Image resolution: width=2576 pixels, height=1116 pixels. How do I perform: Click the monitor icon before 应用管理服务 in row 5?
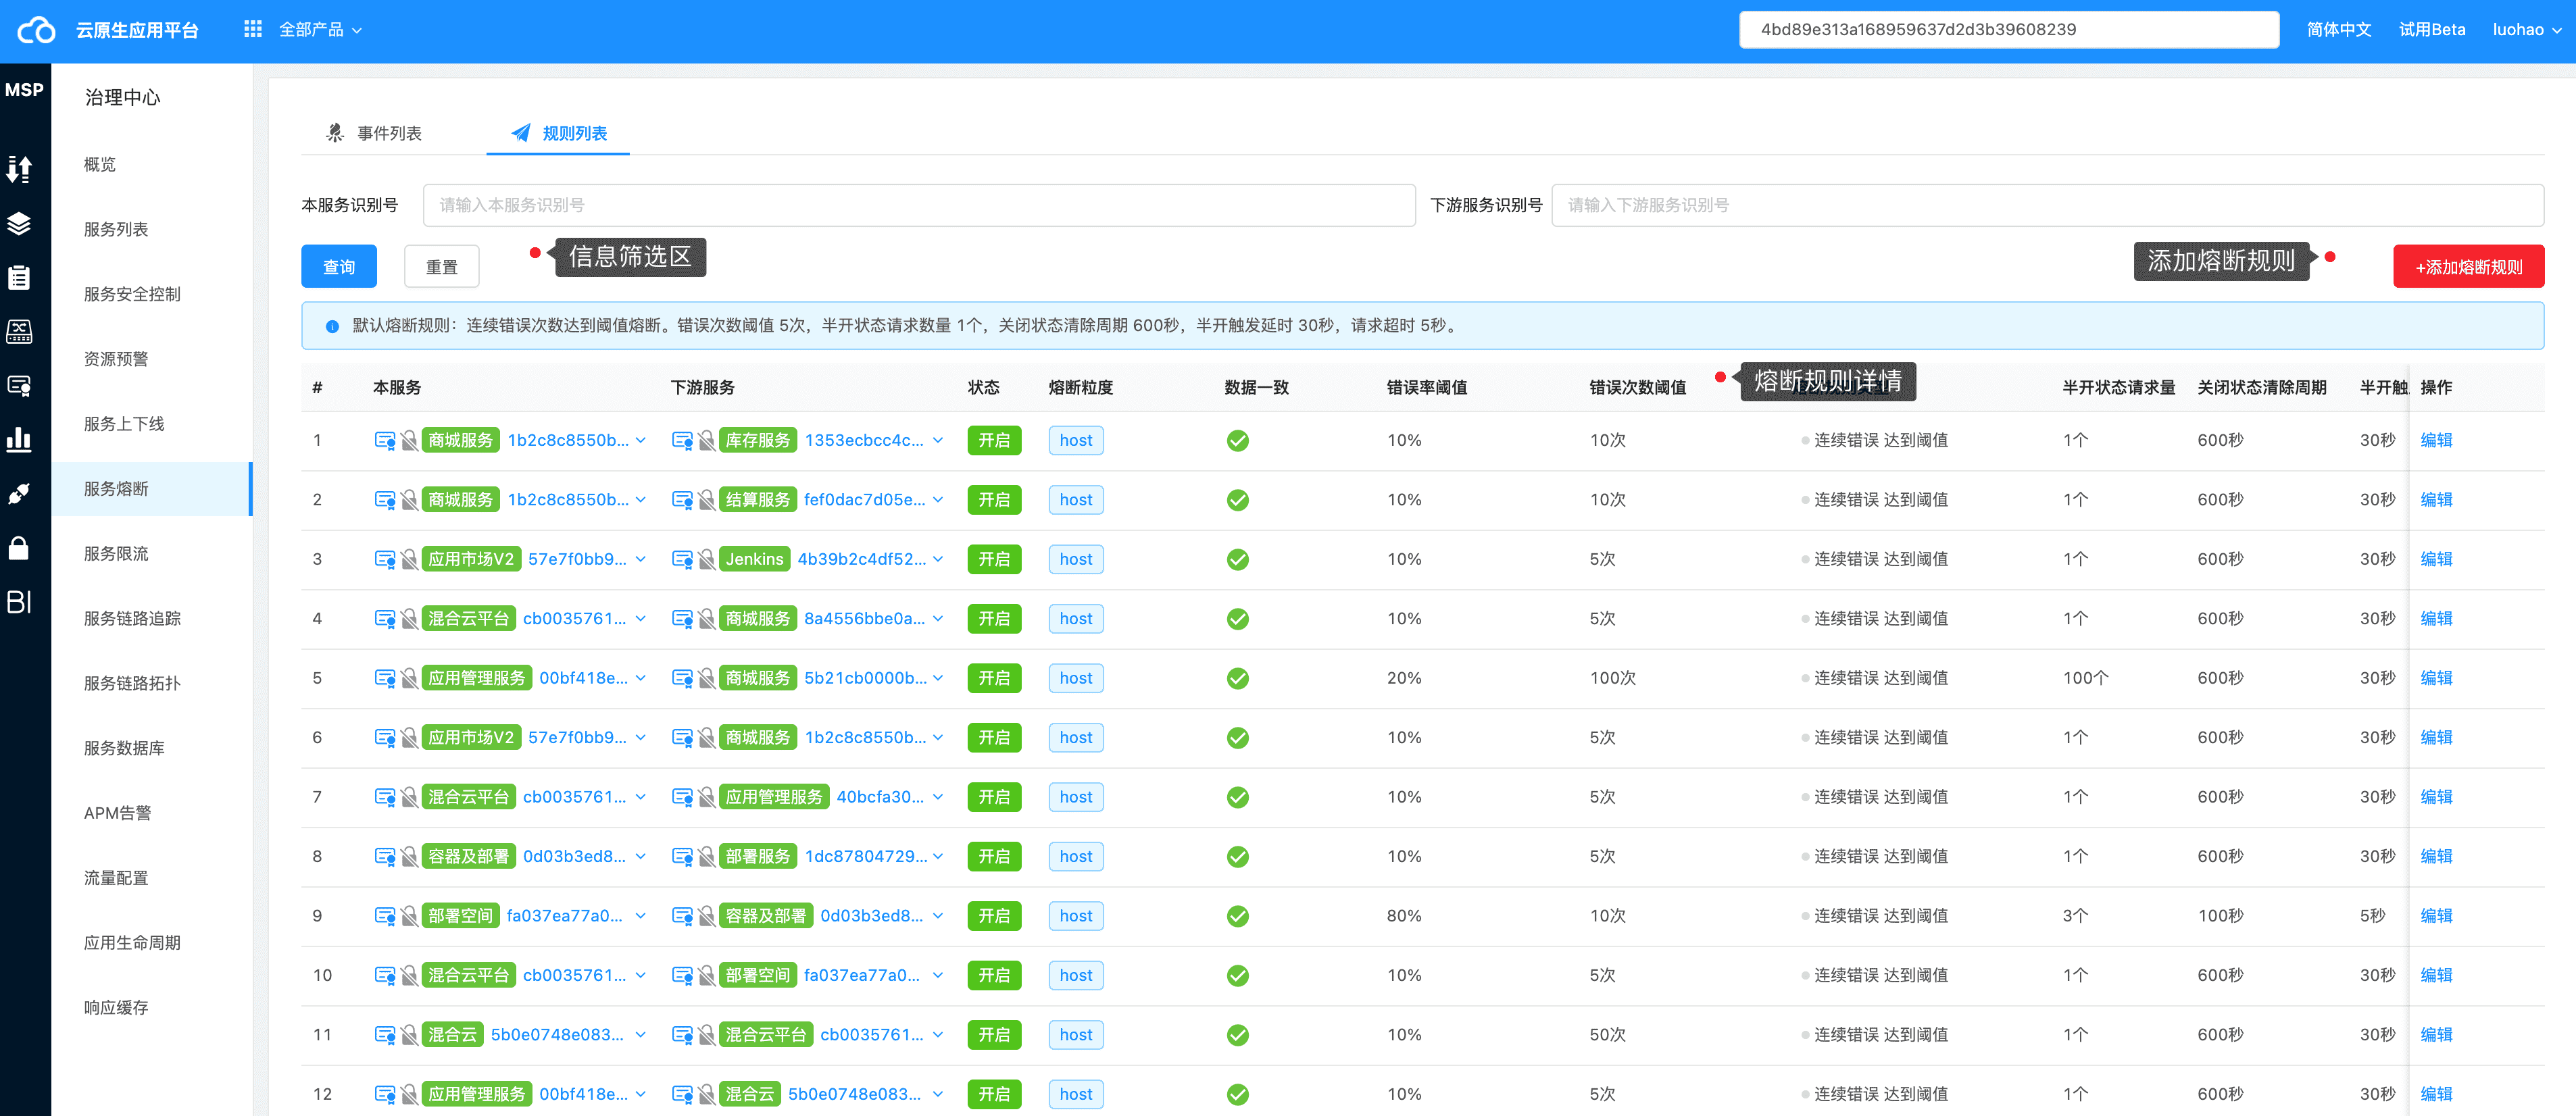384,679
